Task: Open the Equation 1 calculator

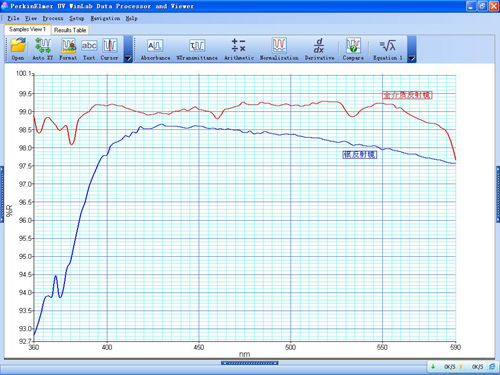Action: pyautogui.click(x=388, y=49)
